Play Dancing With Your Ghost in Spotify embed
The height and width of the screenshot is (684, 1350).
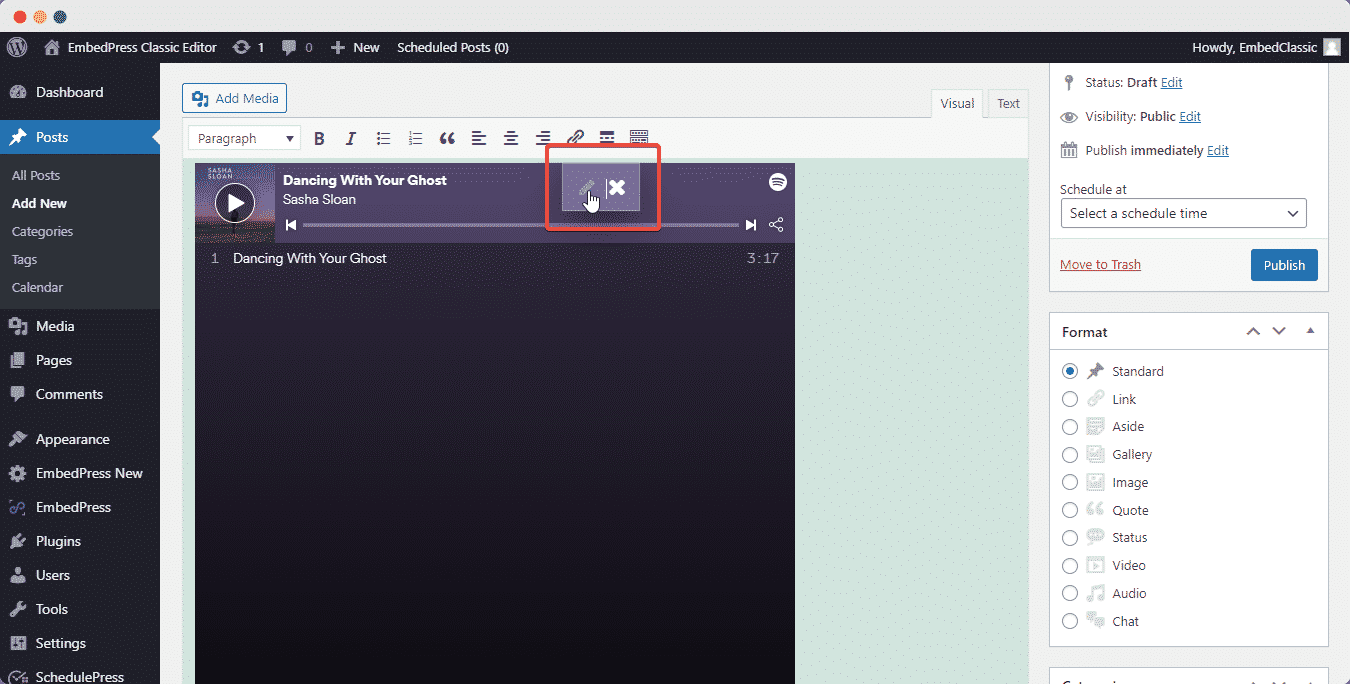point(235,203)
